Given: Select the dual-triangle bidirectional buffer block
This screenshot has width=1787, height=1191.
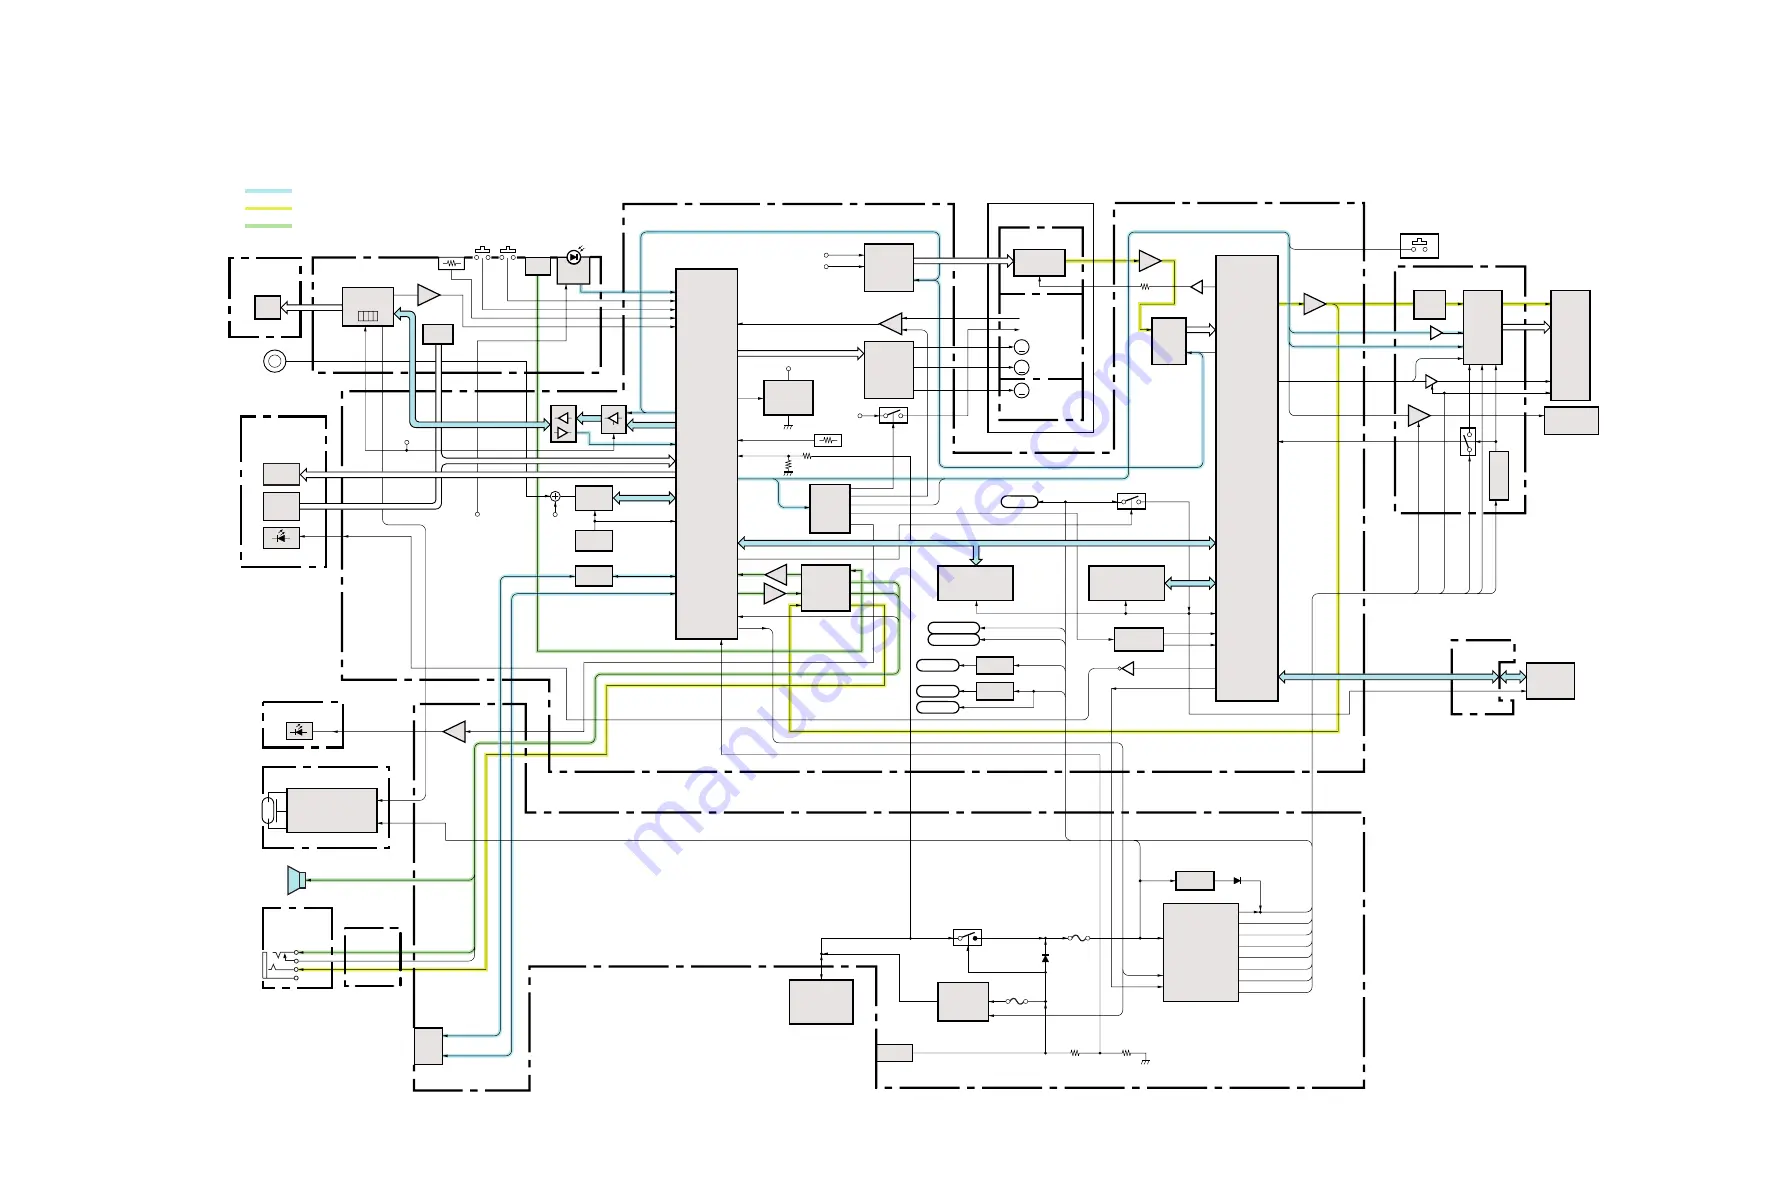Looking at the screenshot, I should 564,424.
